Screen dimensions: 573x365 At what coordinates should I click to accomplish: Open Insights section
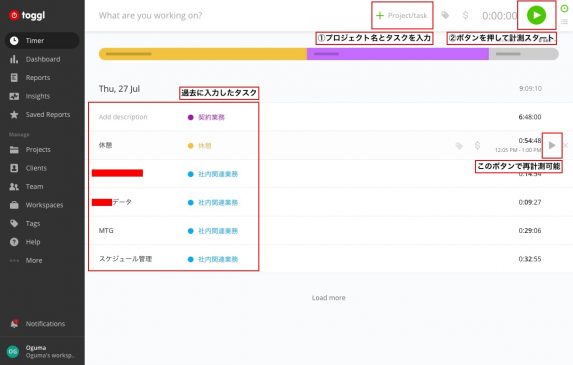click(x=38, y=96)
